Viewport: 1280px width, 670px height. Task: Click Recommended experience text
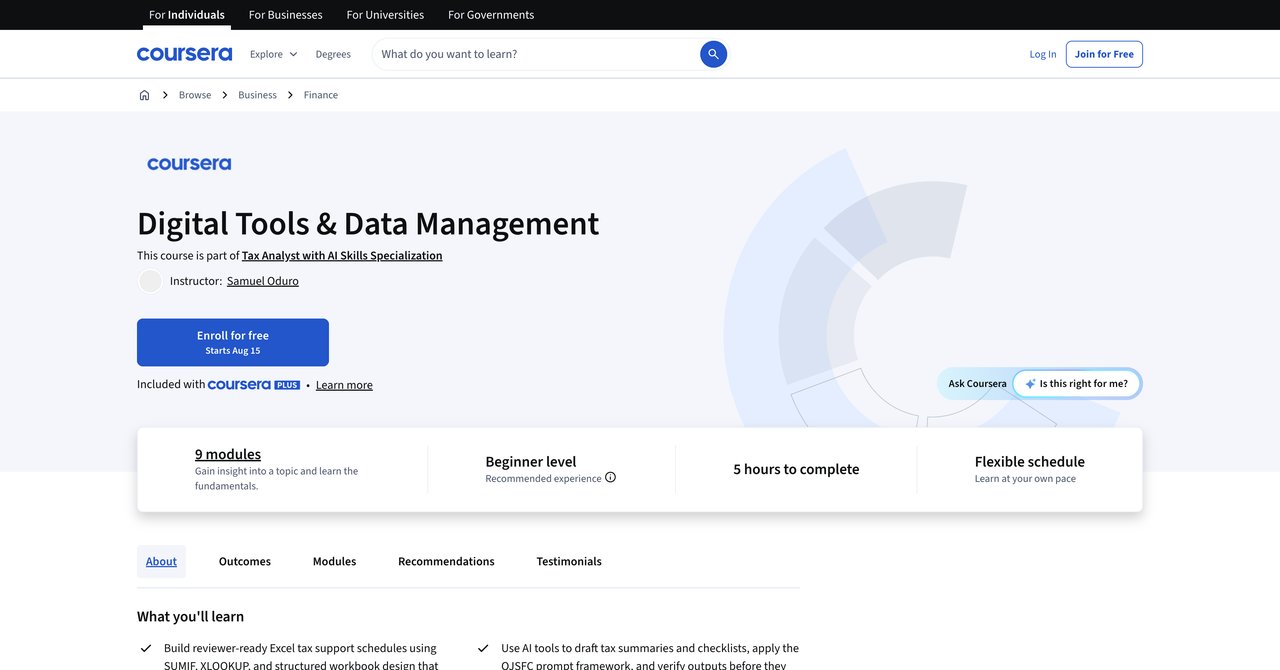[x=544, y=479]
